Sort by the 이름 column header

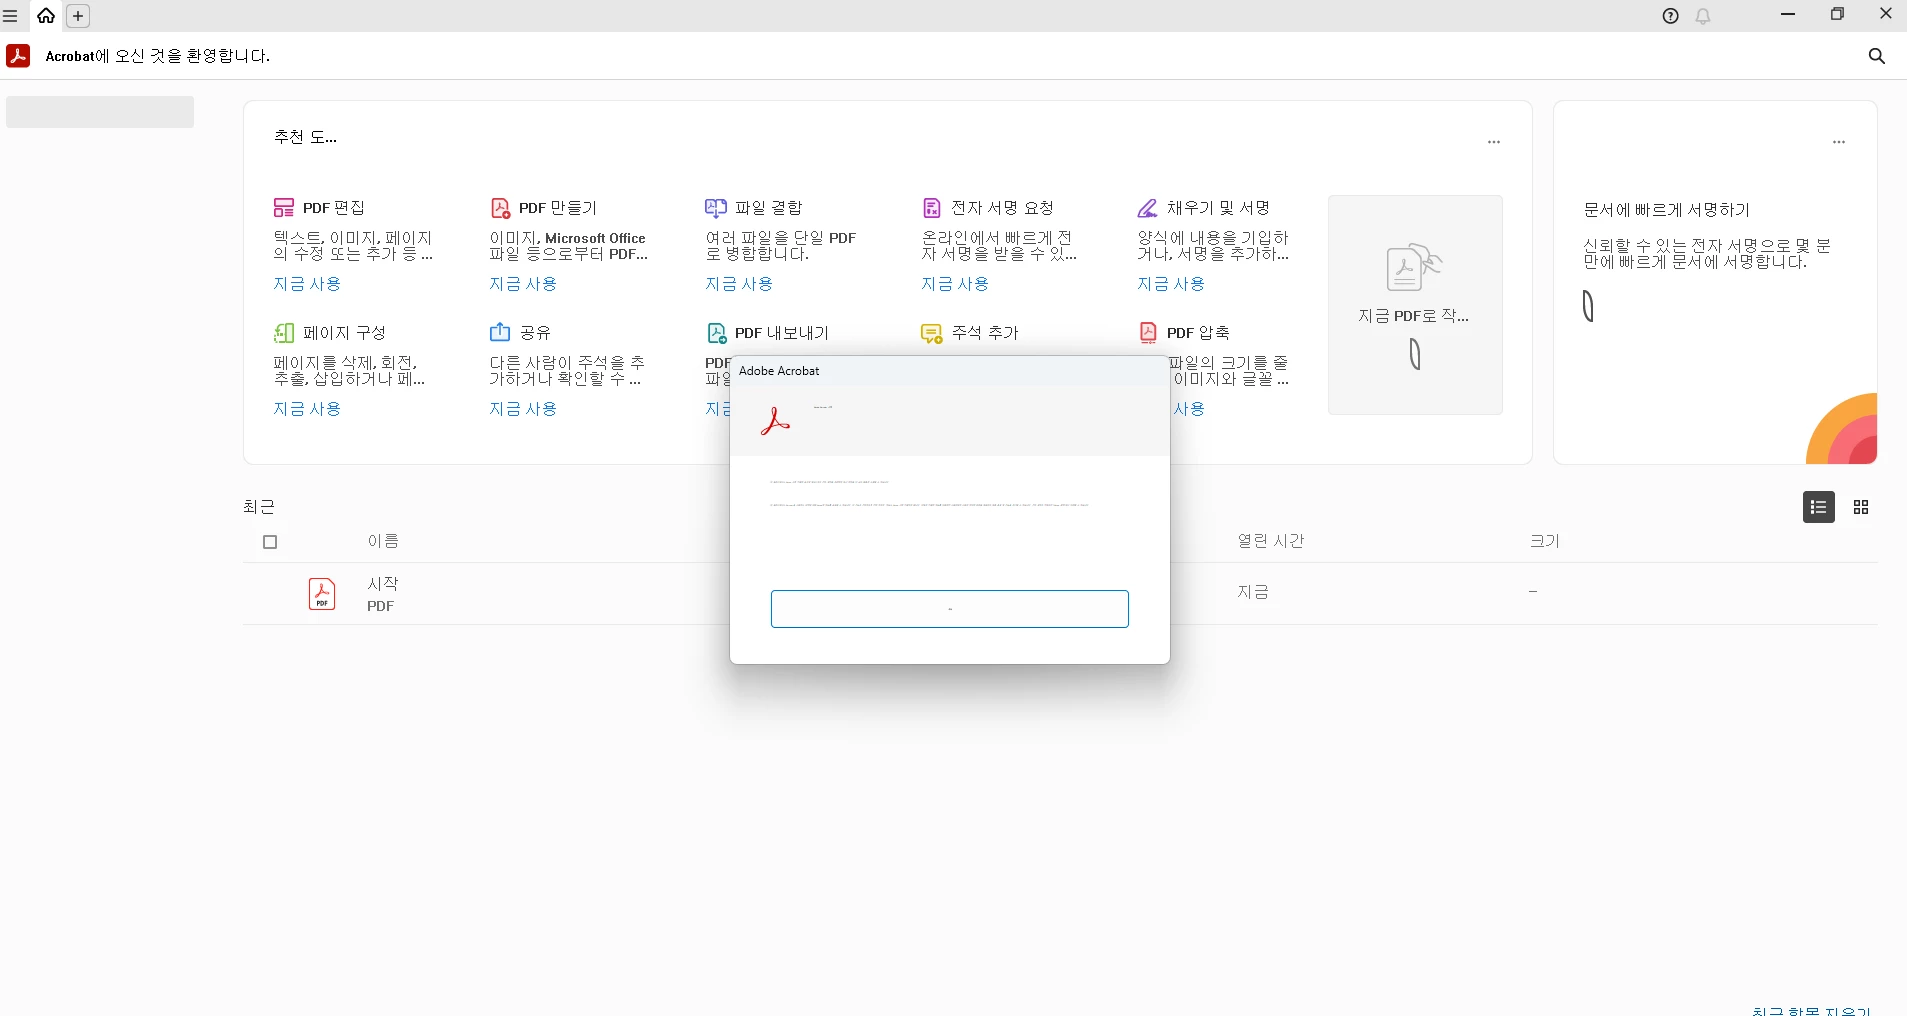tap(383, 541)
